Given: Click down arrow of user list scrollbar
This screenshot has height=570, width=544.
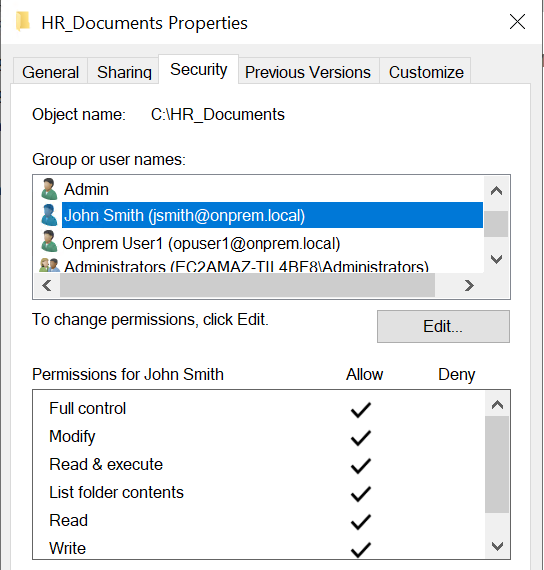Looking at the screenshot, I should (x=496, y=259).
